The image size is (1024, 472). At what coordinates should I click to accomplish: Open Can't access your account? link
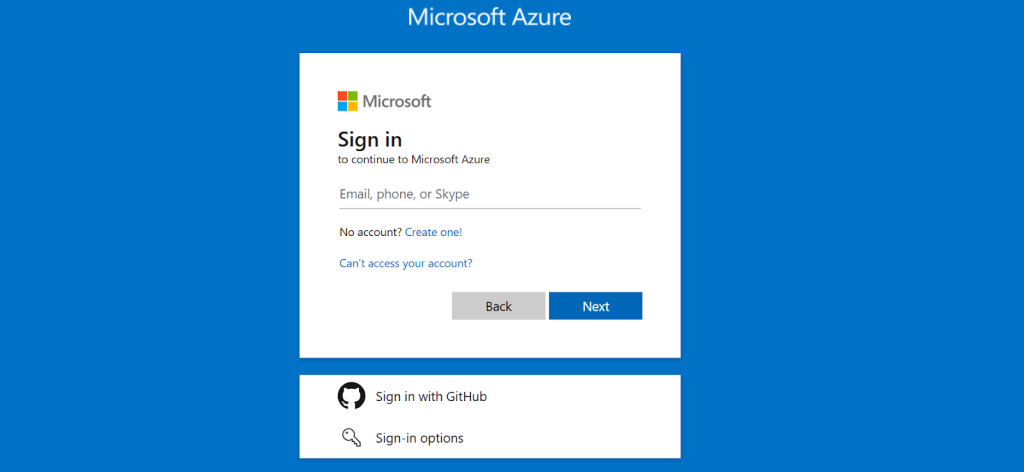point(406,264)
